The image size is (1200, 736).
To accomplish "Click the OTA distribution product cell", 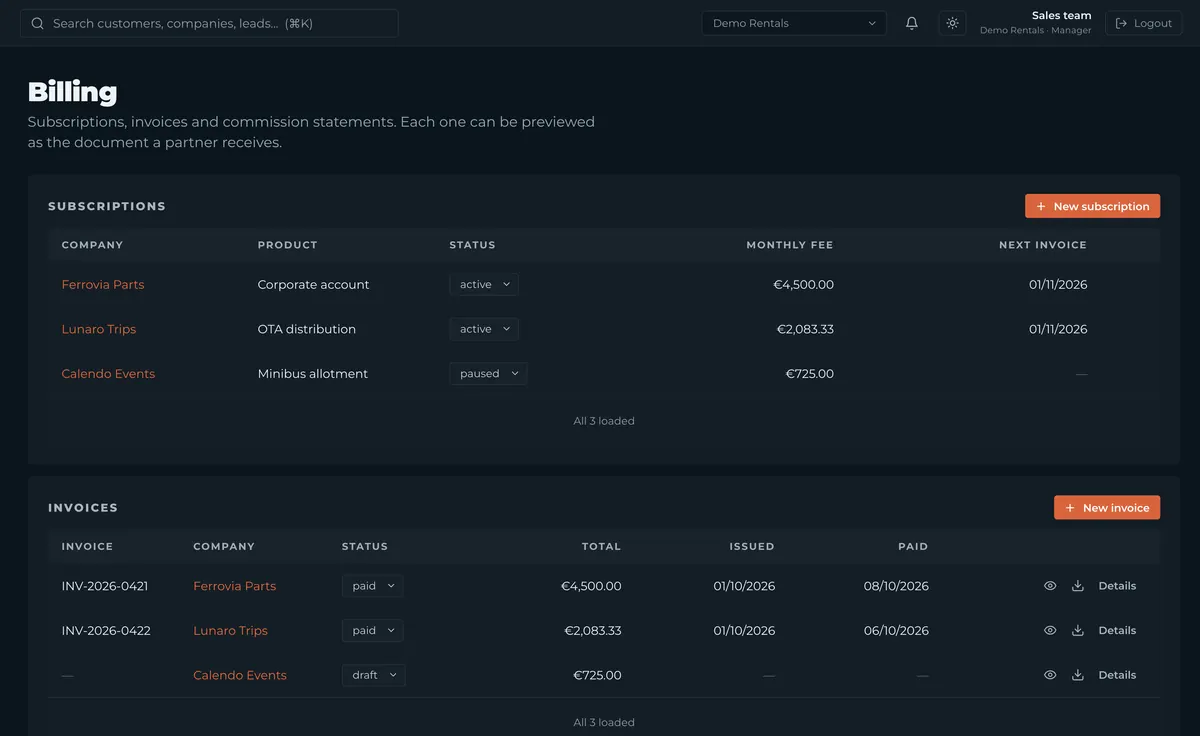I will [x=306, y=329].
